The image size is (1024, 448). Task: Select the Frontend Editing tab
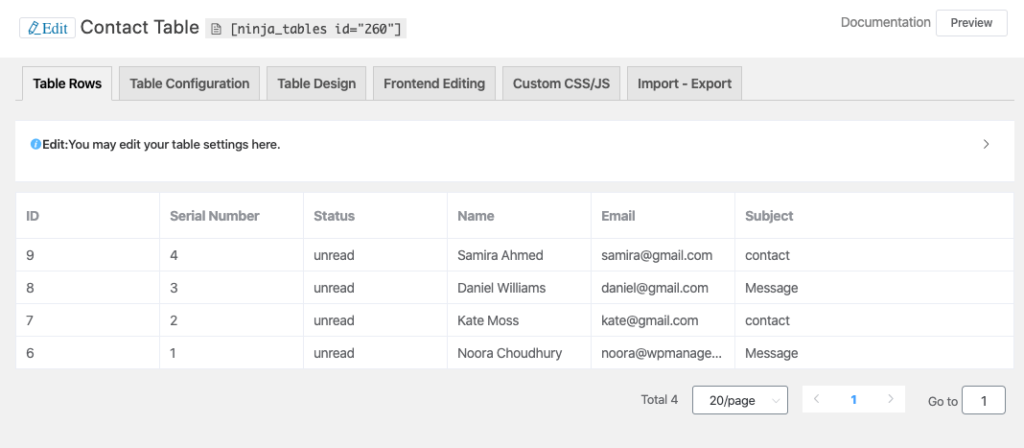coord(434,84)
